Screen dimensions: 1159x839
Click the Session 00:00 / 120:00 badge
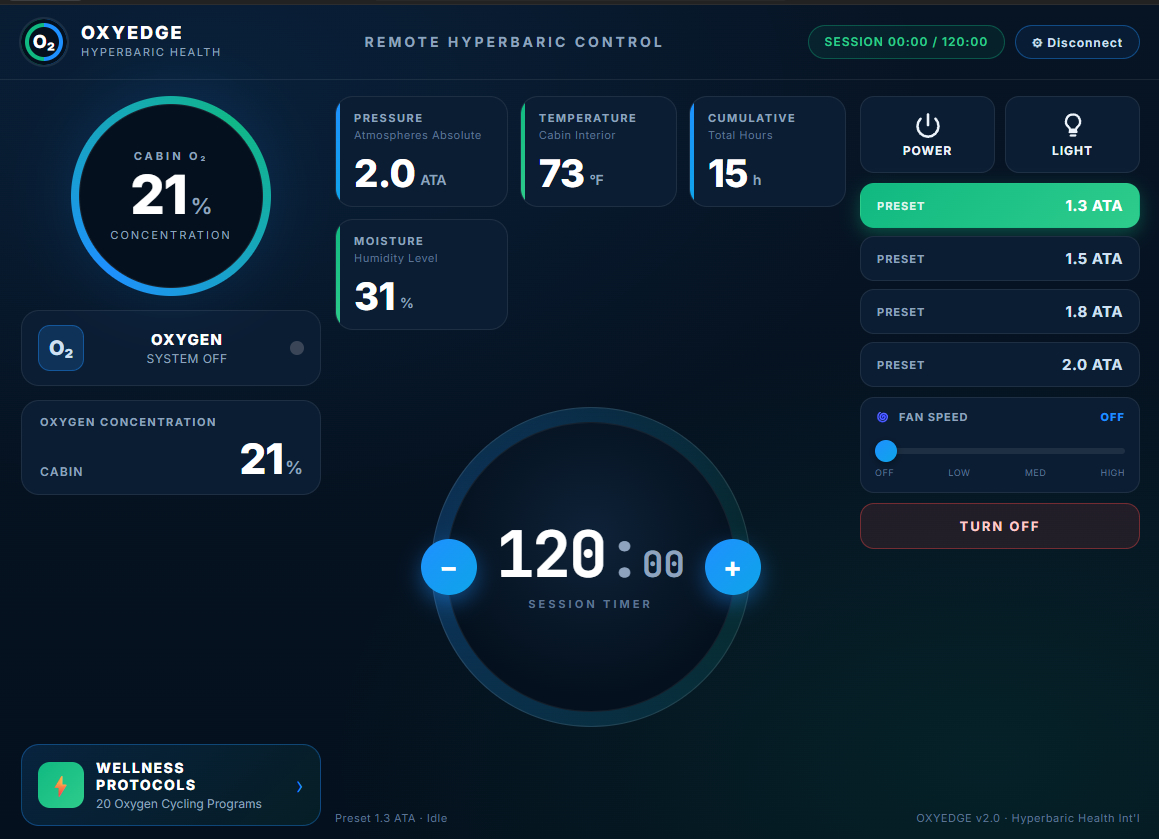click(905, 42)
